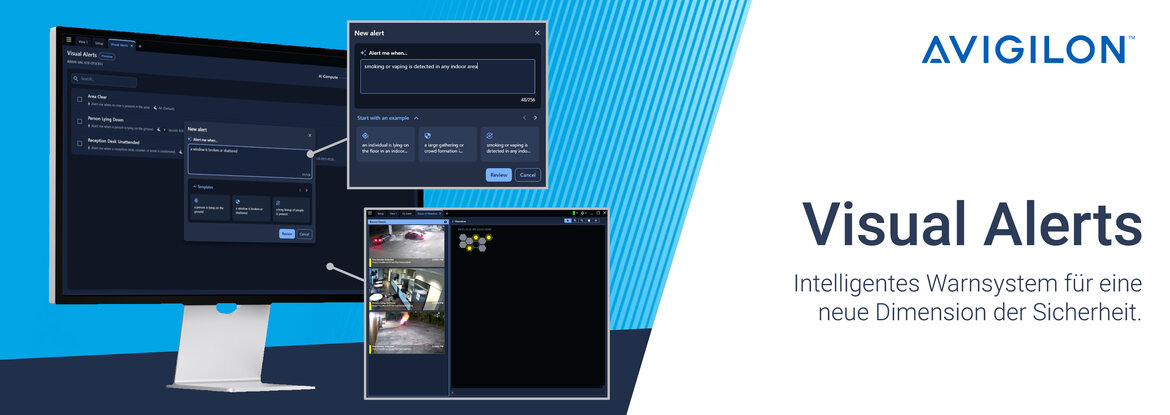Click the Preview badge beside Visual Alerts
This screenshot has height=415, width=1170.
(x=107, y=56)
